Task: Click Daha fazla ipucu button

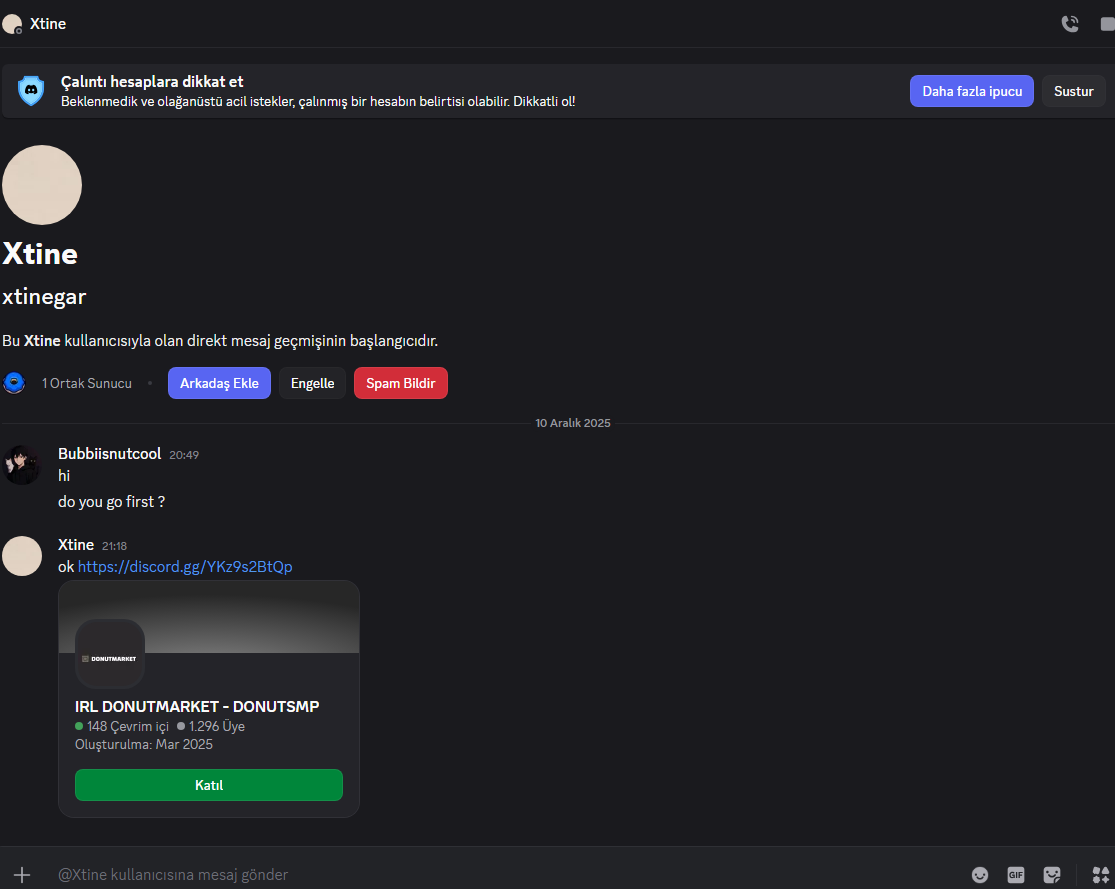Action: 972,91
